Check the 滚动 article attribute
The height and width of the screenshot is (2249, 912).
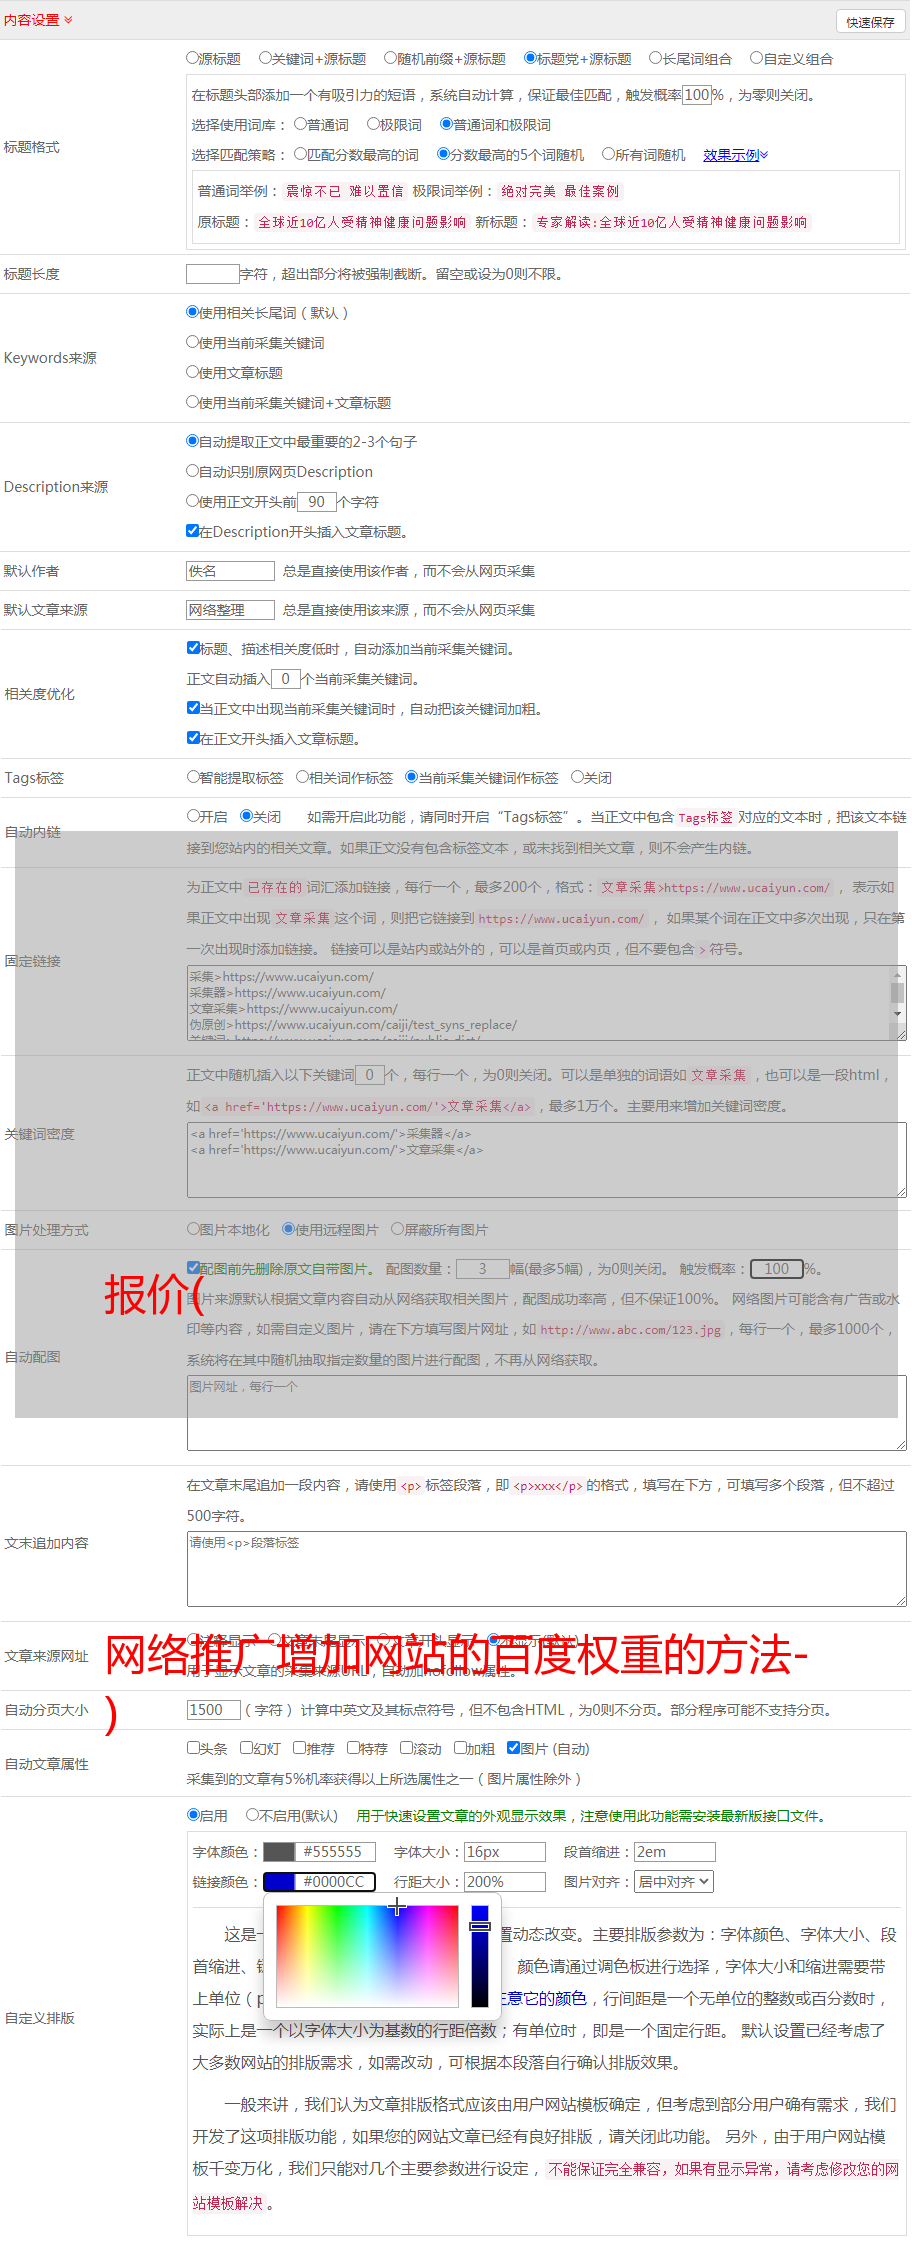[407, 1748]
